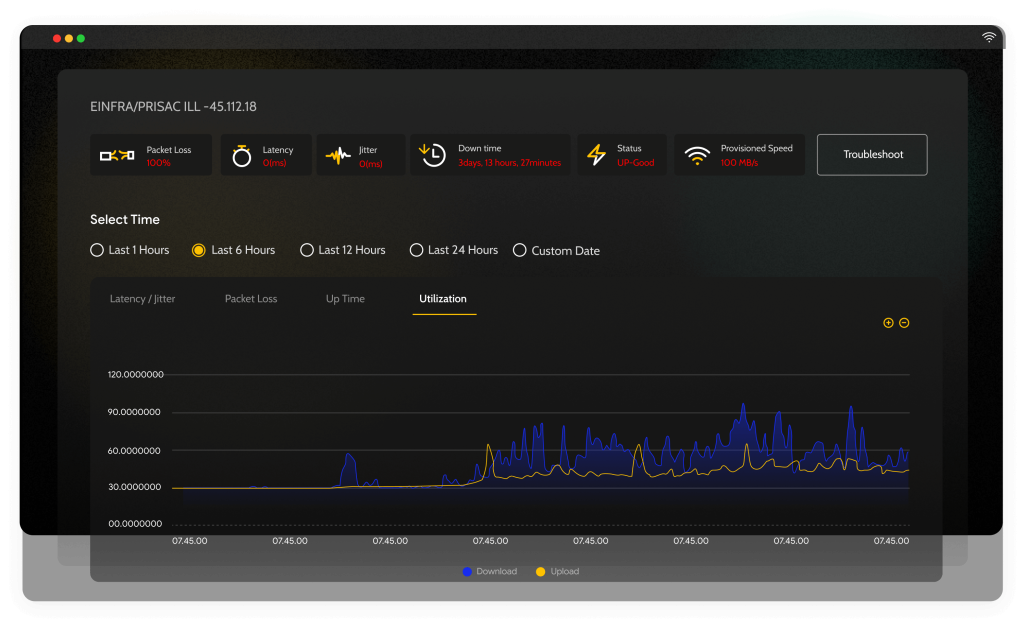Zoom in on the utilization chart
Screen dimensions: 1024x627
887,322
